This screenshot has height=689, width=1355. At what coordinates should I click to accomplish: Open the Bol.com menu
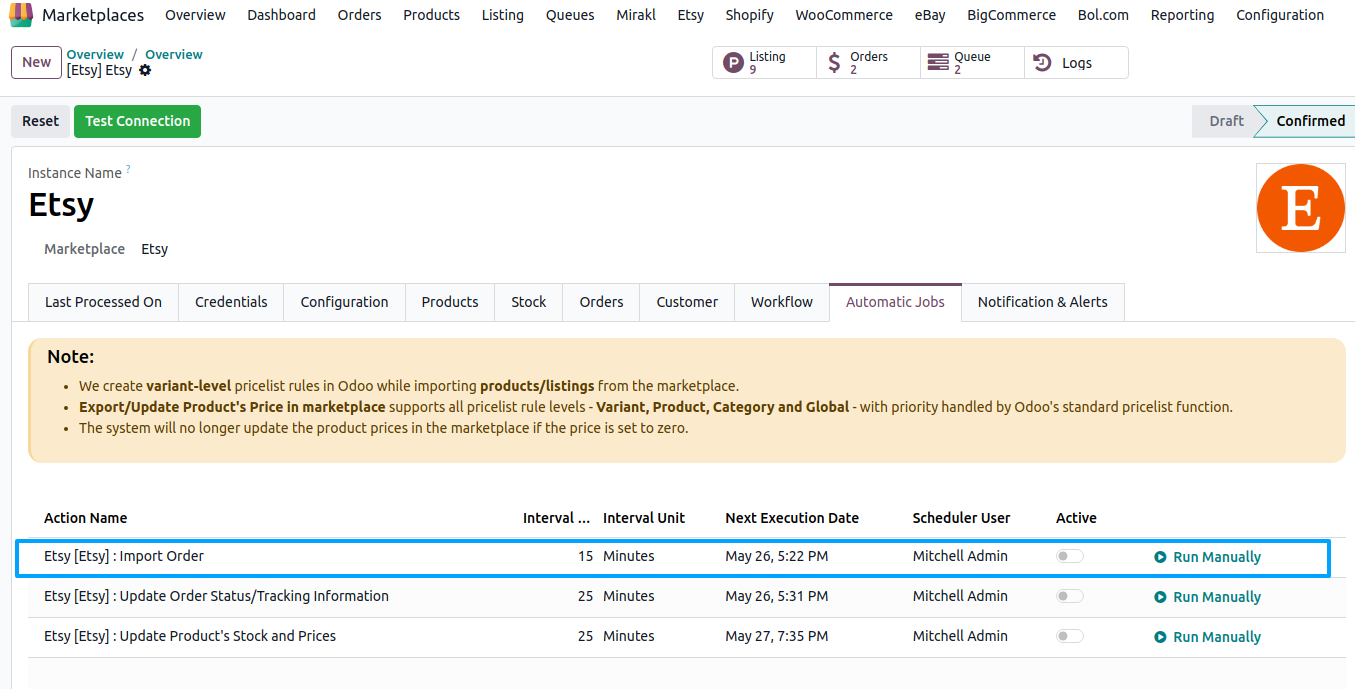point(1103,15)
